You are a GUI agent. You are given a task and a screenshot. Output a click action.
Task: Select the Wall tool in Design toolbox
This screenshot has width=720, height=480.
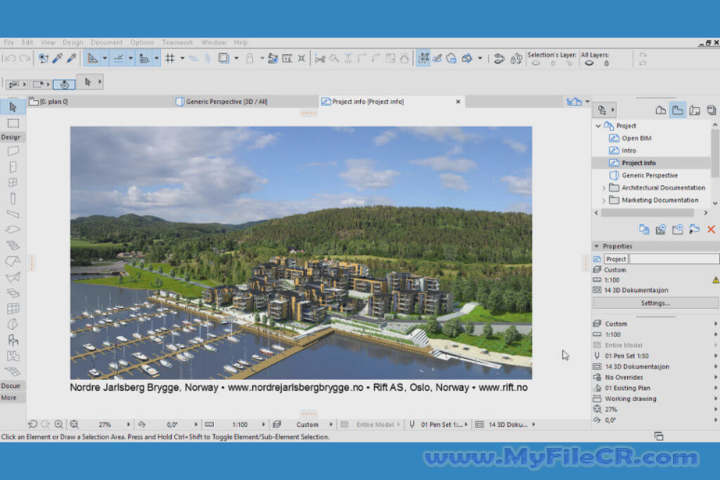(13, 151)
